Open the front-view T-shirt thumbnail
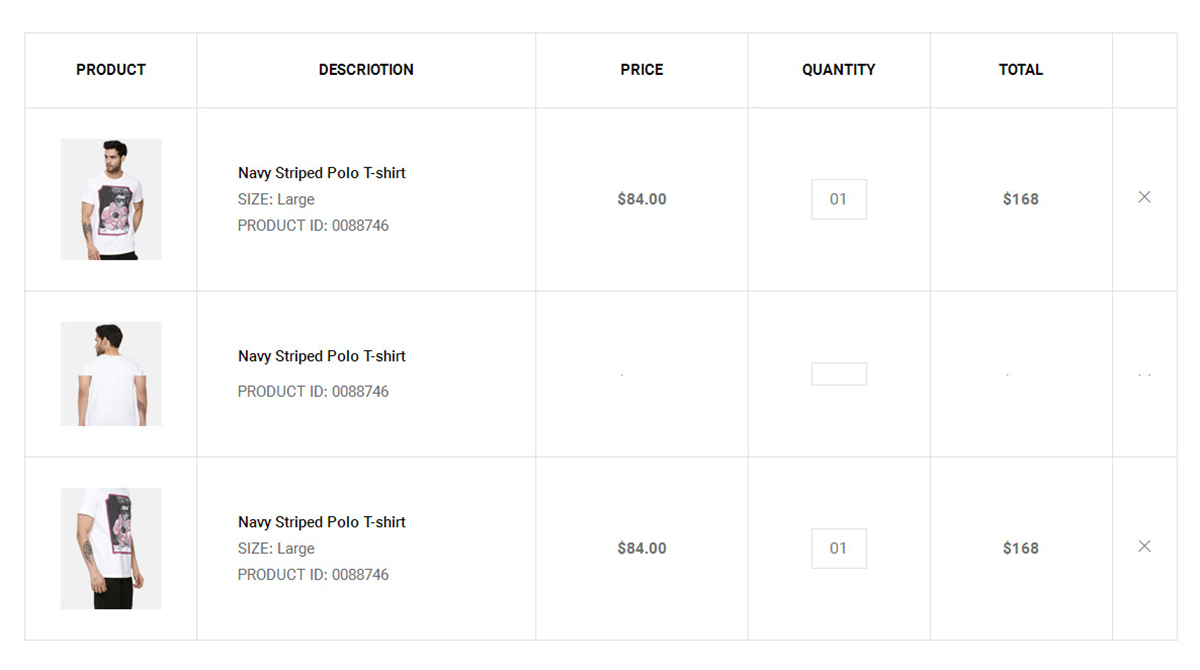Image resolution: width=1200 pixels, height=670 pixels. pos(111,199)
